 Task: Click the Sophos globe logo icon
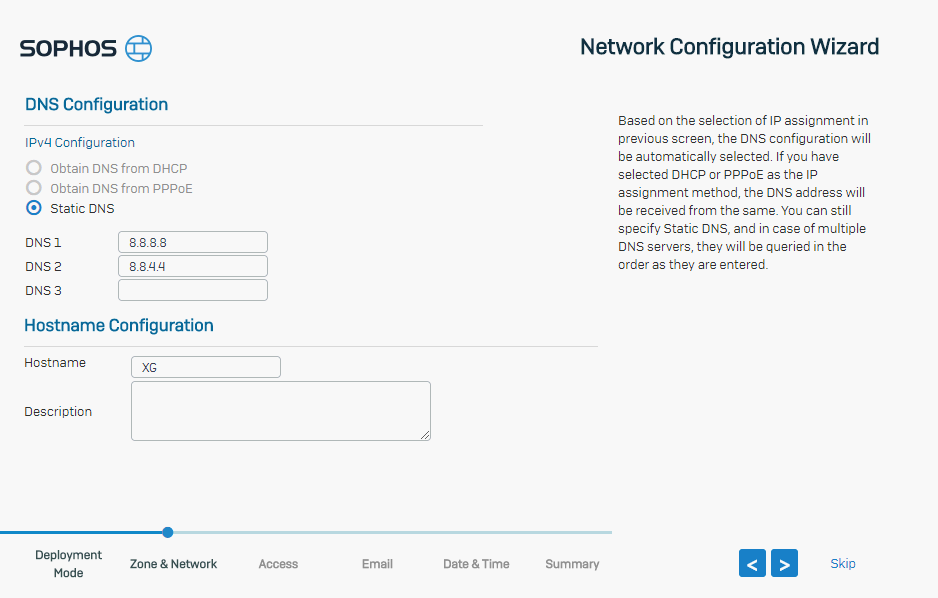click(x=138, y=48)
